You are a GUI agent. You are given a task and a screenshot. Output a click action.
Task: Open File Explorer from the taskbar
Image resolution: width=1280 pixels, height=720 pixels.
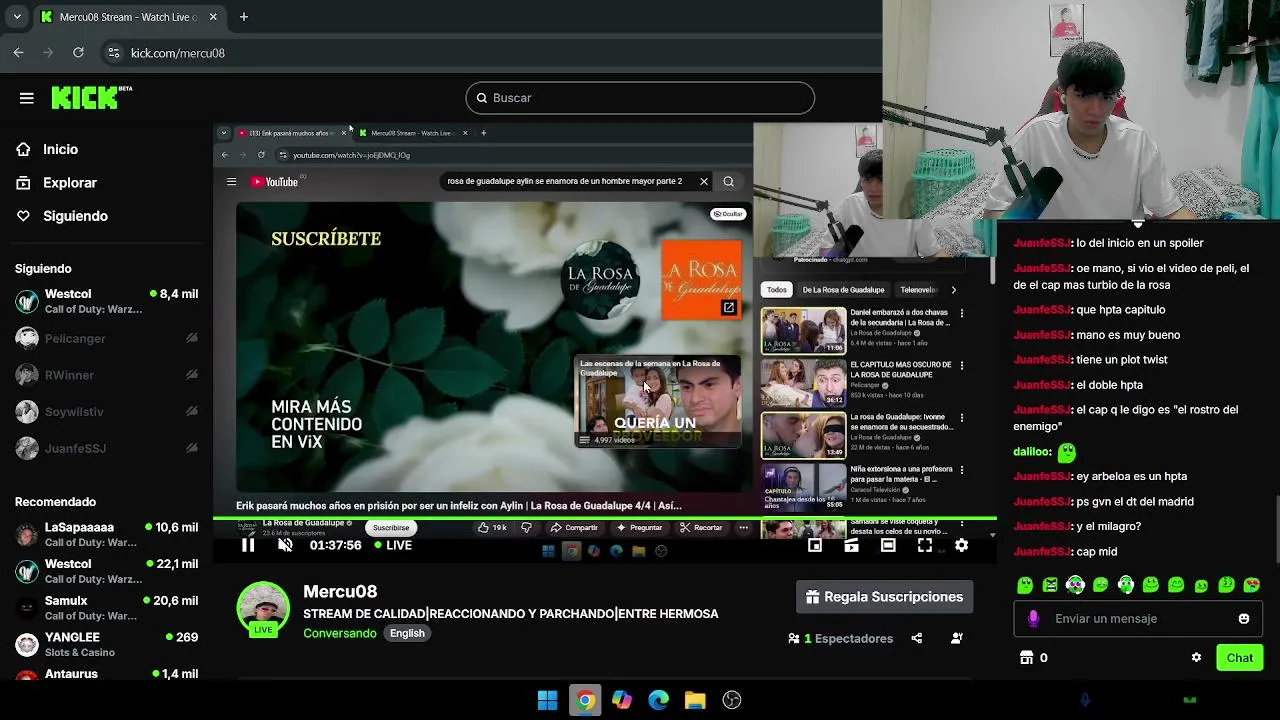pos(695,700)
